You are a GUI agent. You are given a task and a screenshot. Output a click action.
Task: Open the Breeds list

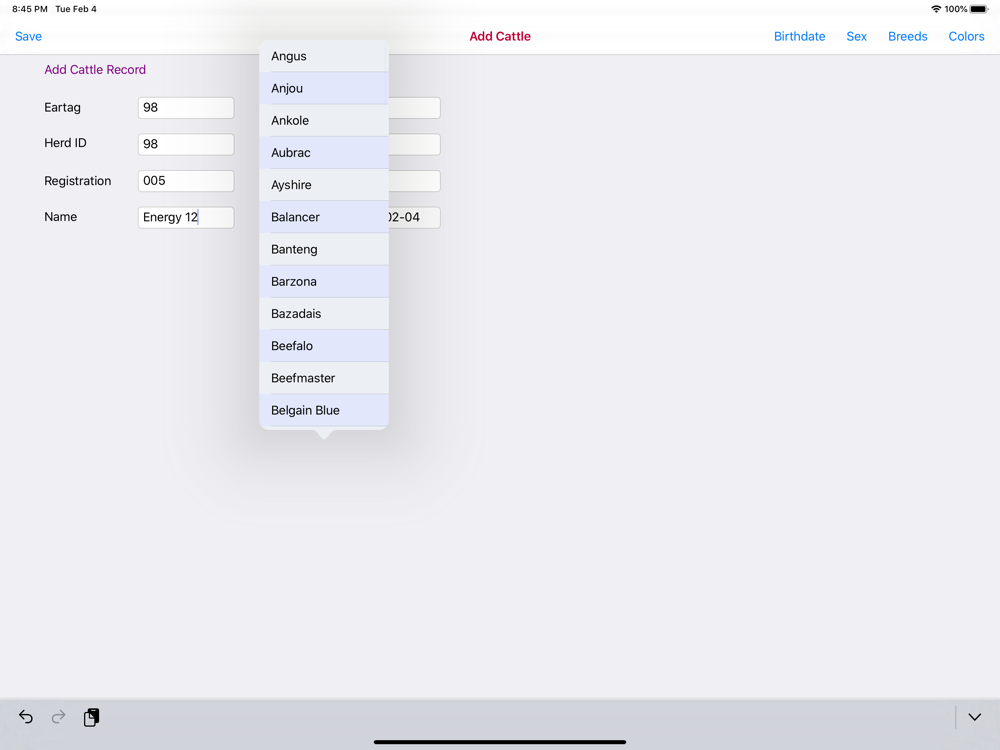tap(908, 36)
